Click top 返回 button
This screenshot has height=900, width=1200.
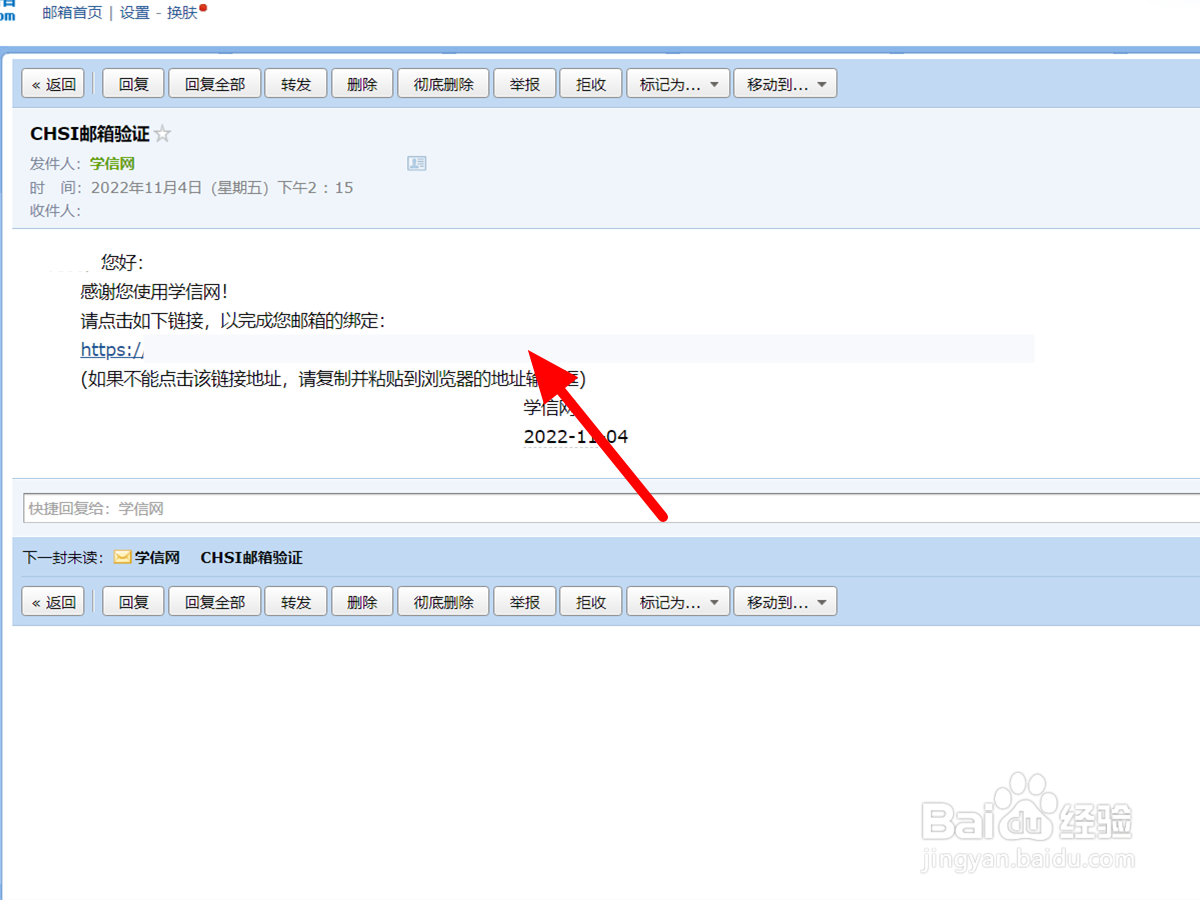point(54,85)
